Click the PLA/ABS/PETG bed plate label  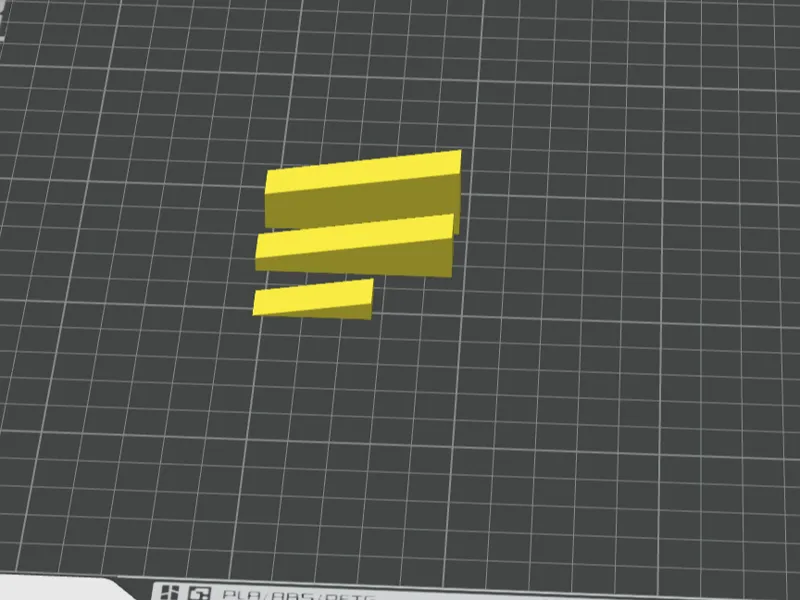pos(299,595)
